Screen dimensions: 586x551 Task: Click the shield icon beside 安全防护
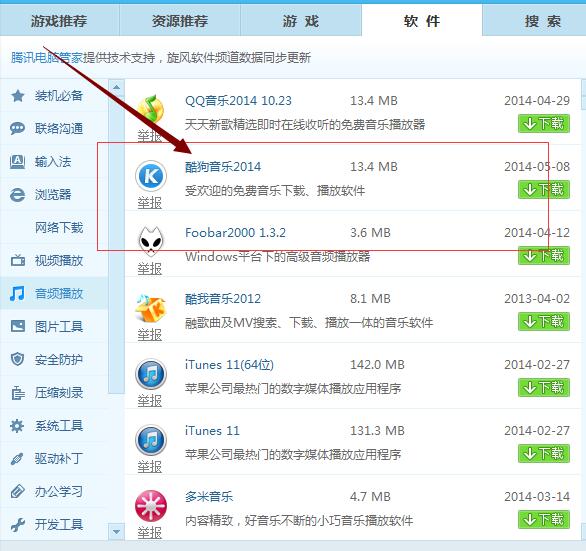click(x=18, y=359)
